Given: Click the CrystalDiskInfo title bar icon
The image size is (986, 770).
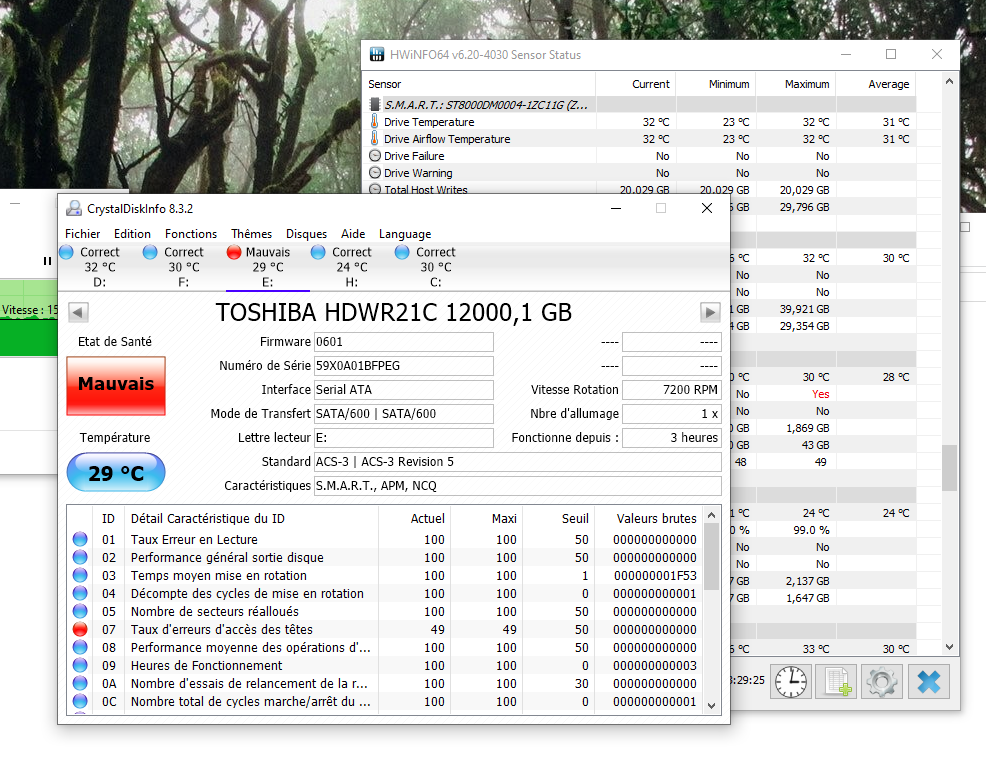Looking at the screenshot, I should [x=74, y=208].
